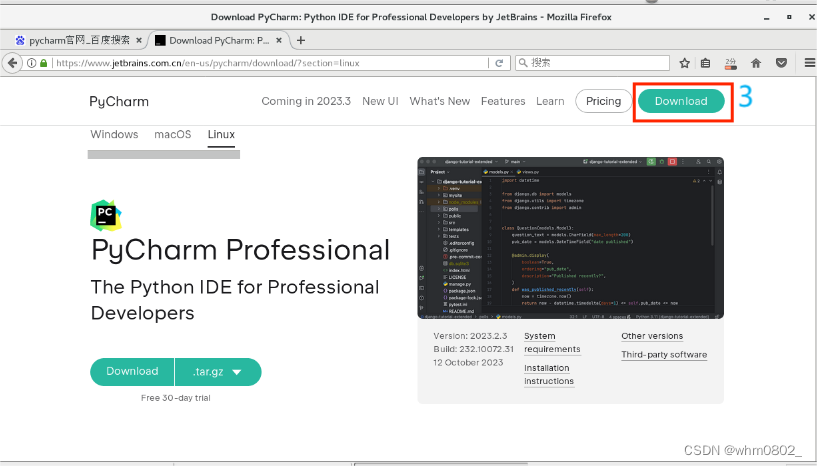Open Third-party software link
817x466 pixels.
pos(664,354)
